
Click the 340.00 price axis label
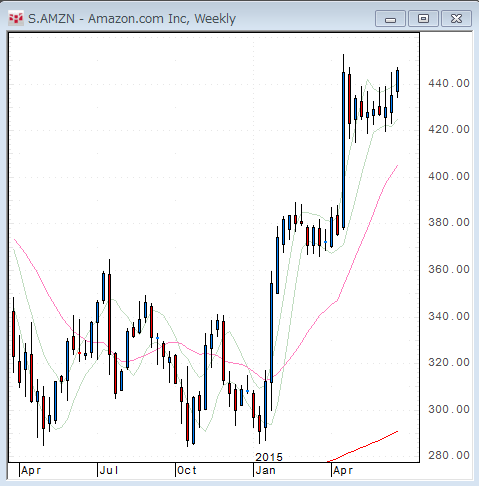tap(449, 316)
